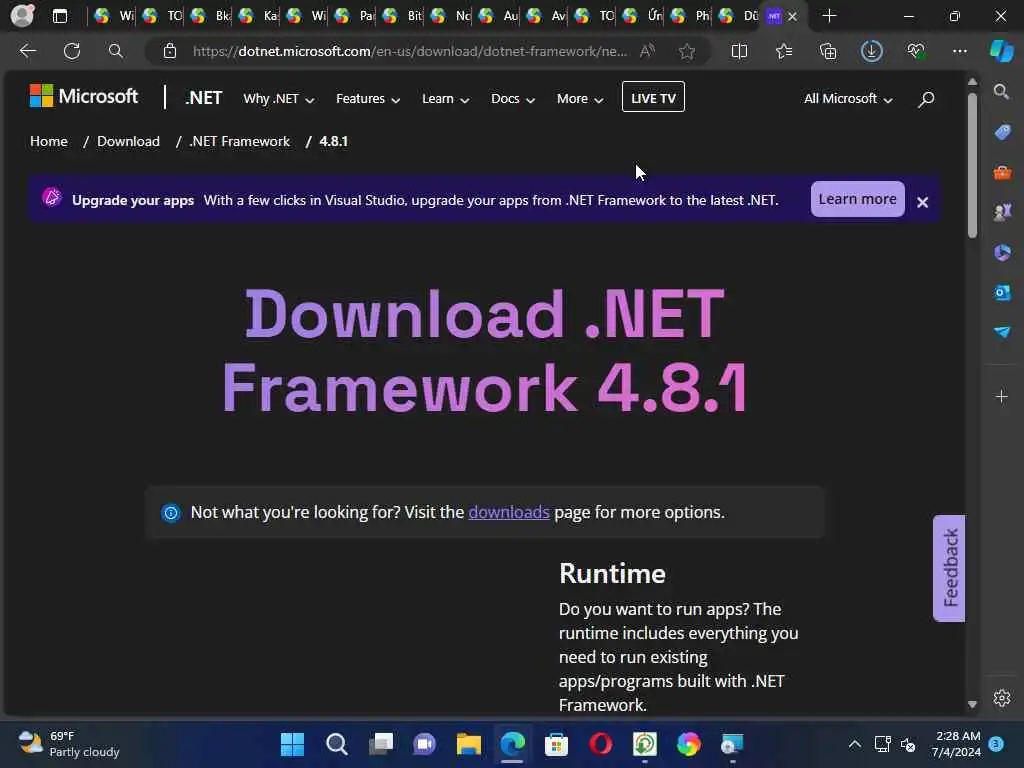
Task: Open sidebar Shopping tag
Action: pos(1002,132)
